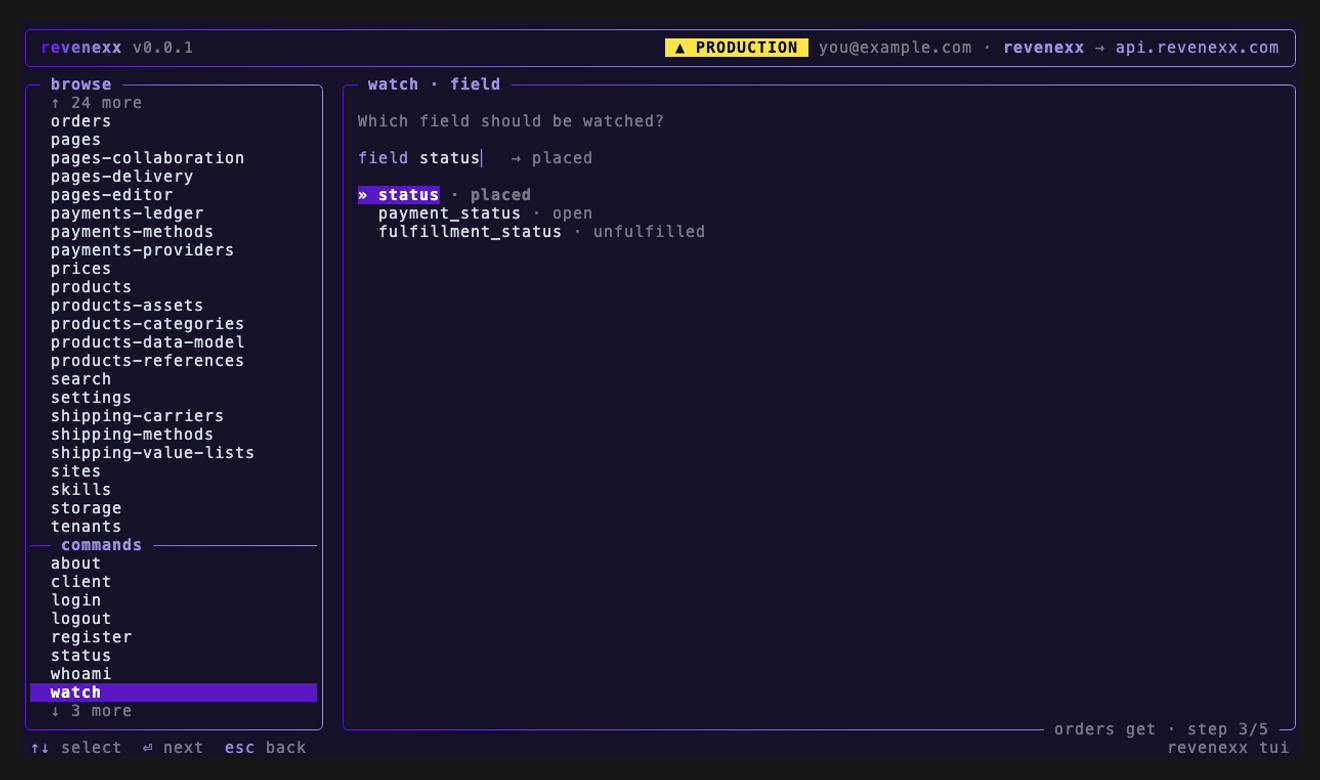Click api.revenexx.com host in header
1320x780 pixels.
coord(1197,48)
